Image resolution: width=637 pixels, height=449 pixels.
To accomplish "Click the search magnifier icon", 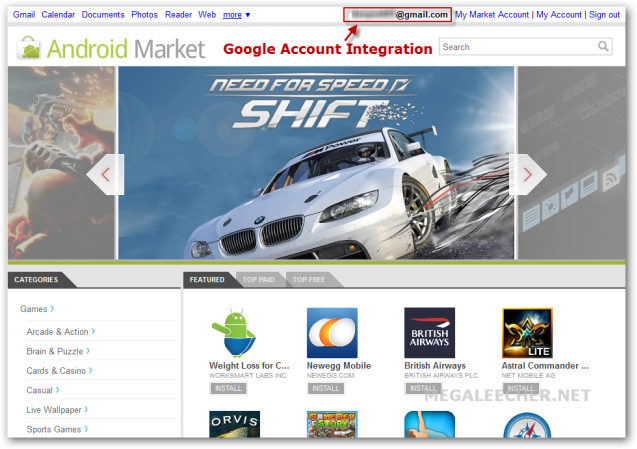I will (x=603, y=46).
